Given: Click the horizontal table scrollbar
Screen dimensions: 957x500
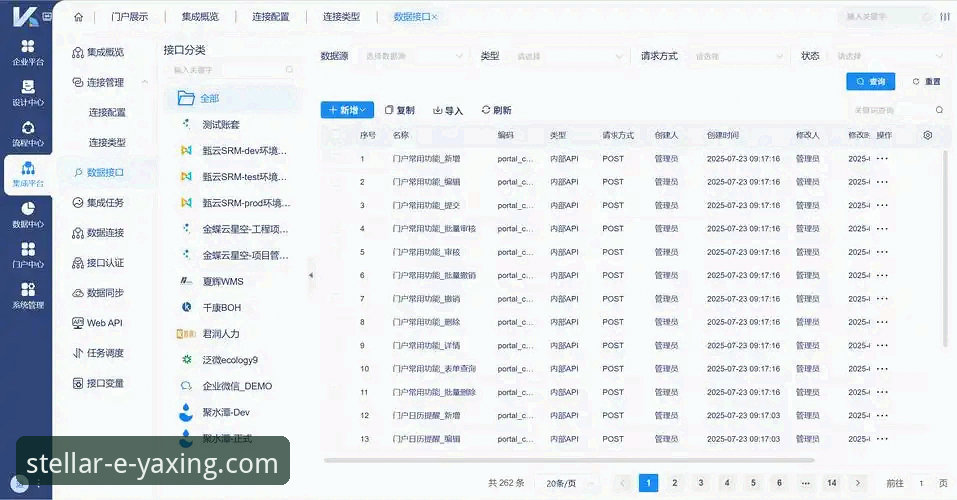Looking at the screenshot, I should [569, 460].
